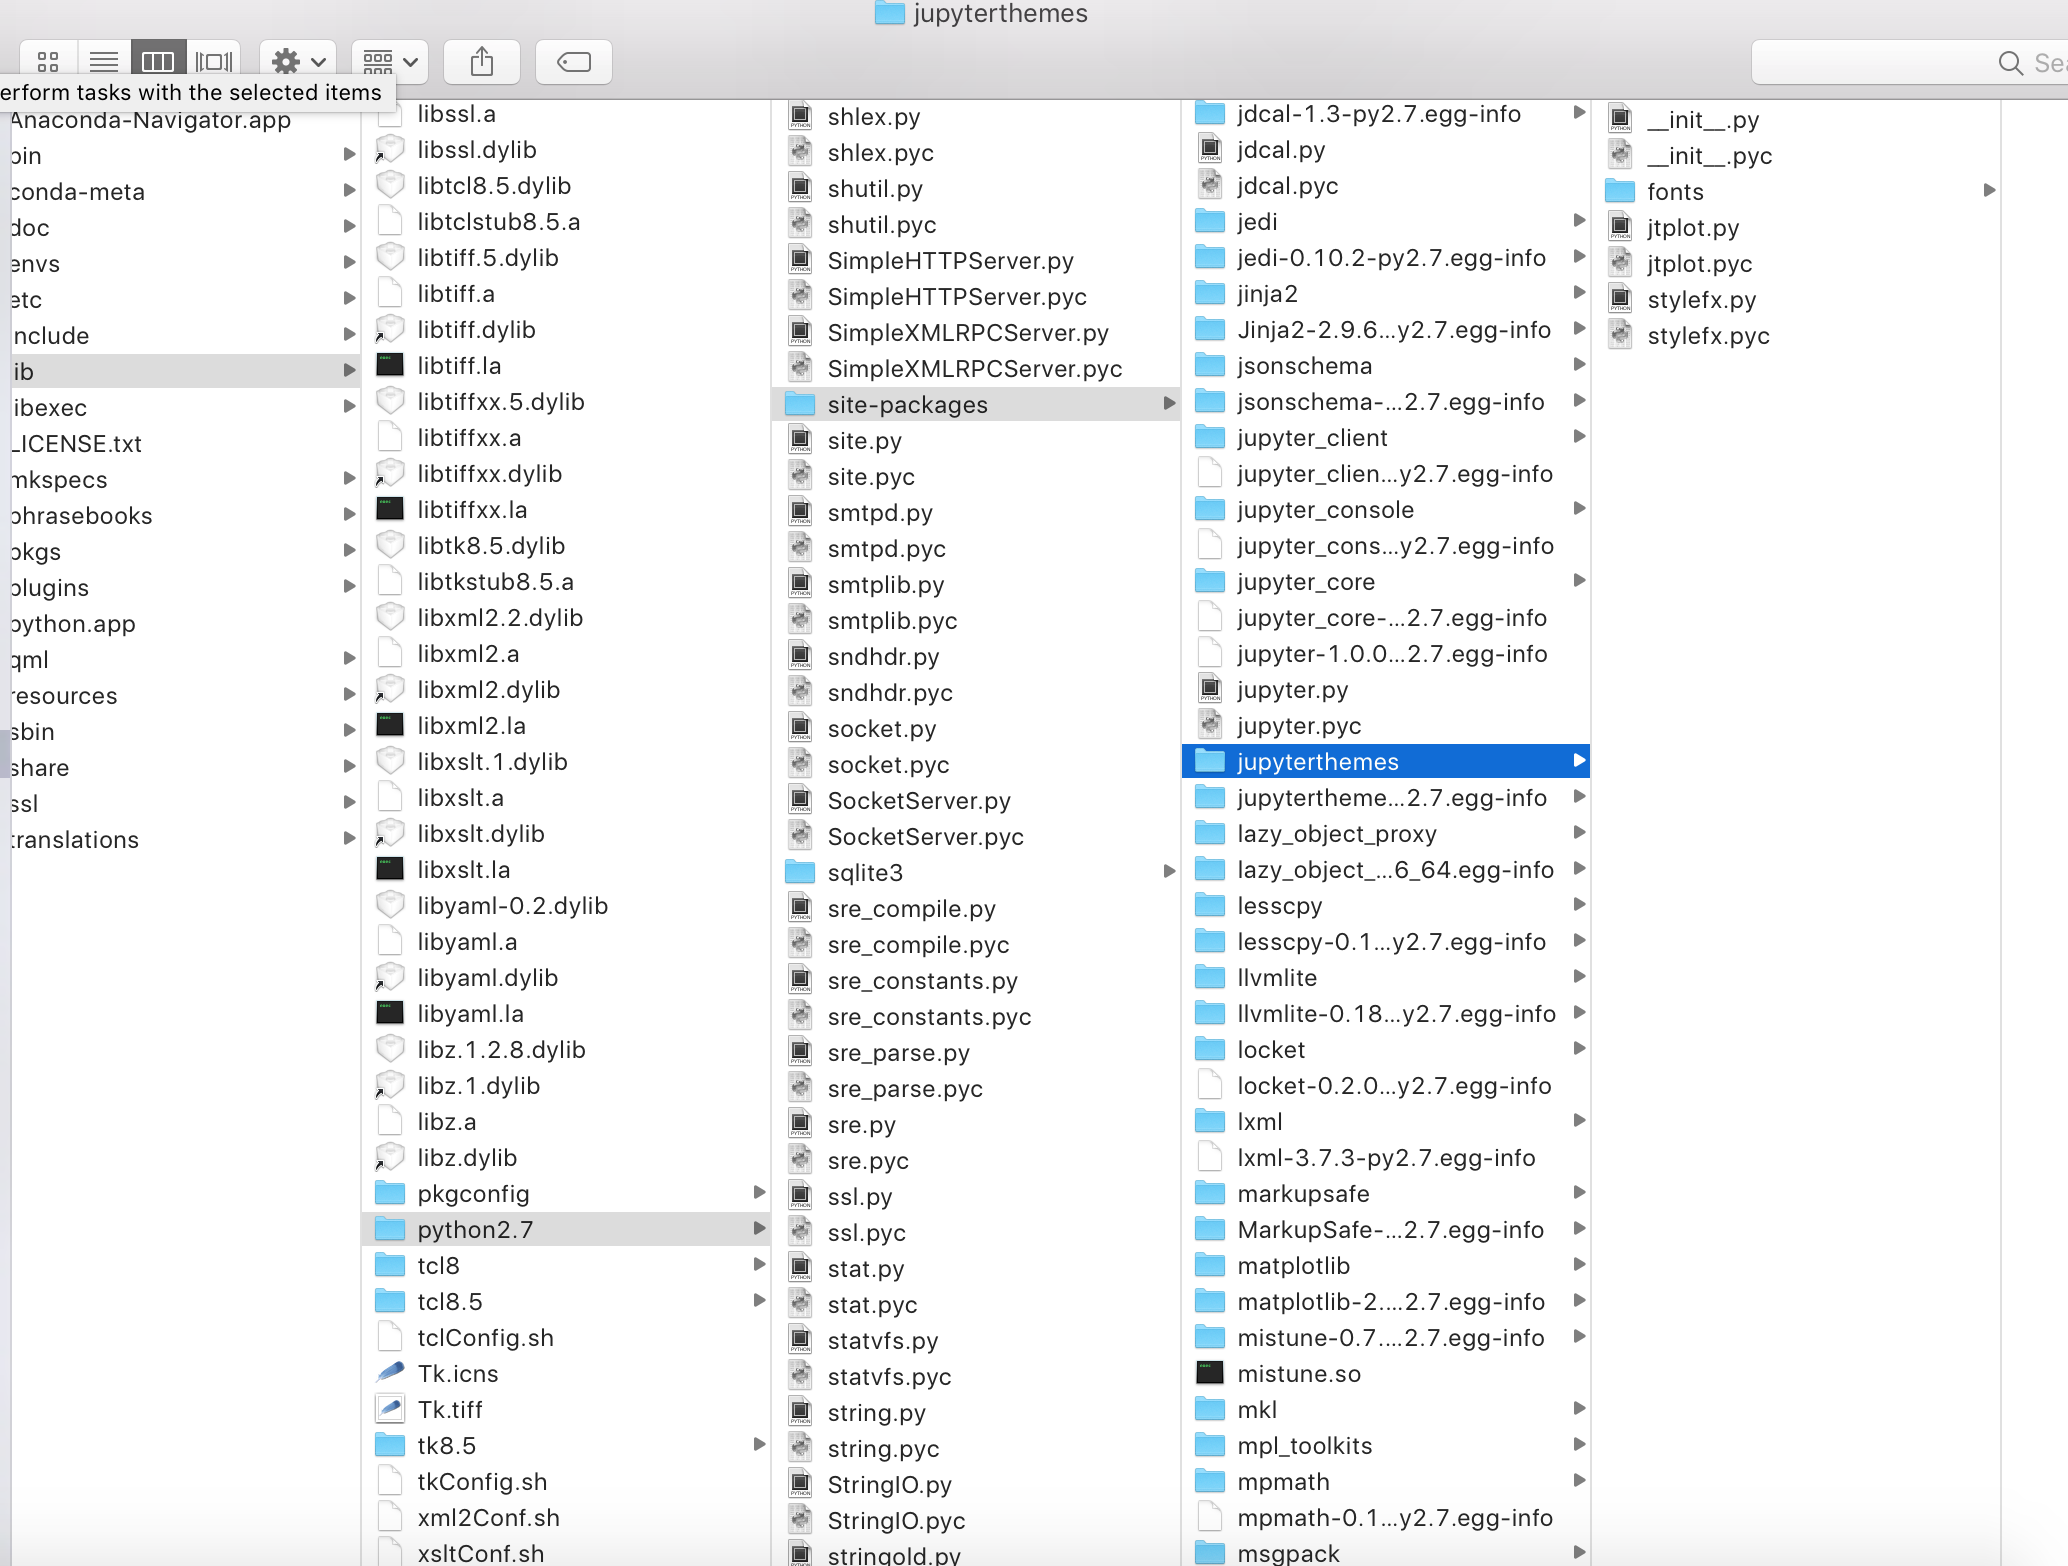Switch to list view in the toolbar
Image resolution: width=2068 pixels, height=1566 pixels.
(x=103, y=60)
